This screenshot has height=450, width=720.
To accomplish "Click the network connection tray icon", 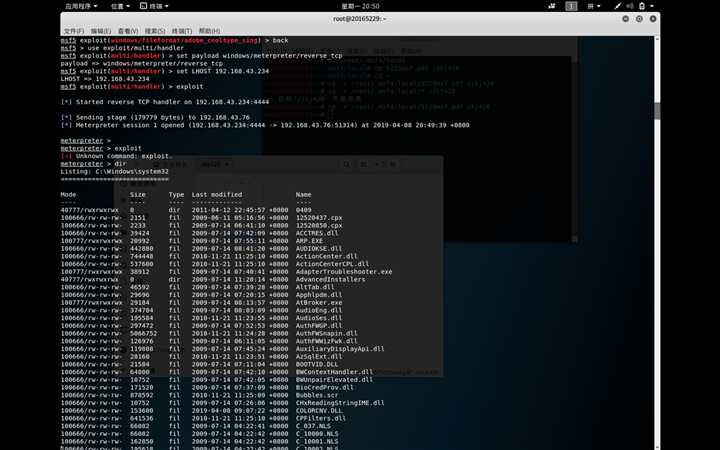I will click(618, 6).
